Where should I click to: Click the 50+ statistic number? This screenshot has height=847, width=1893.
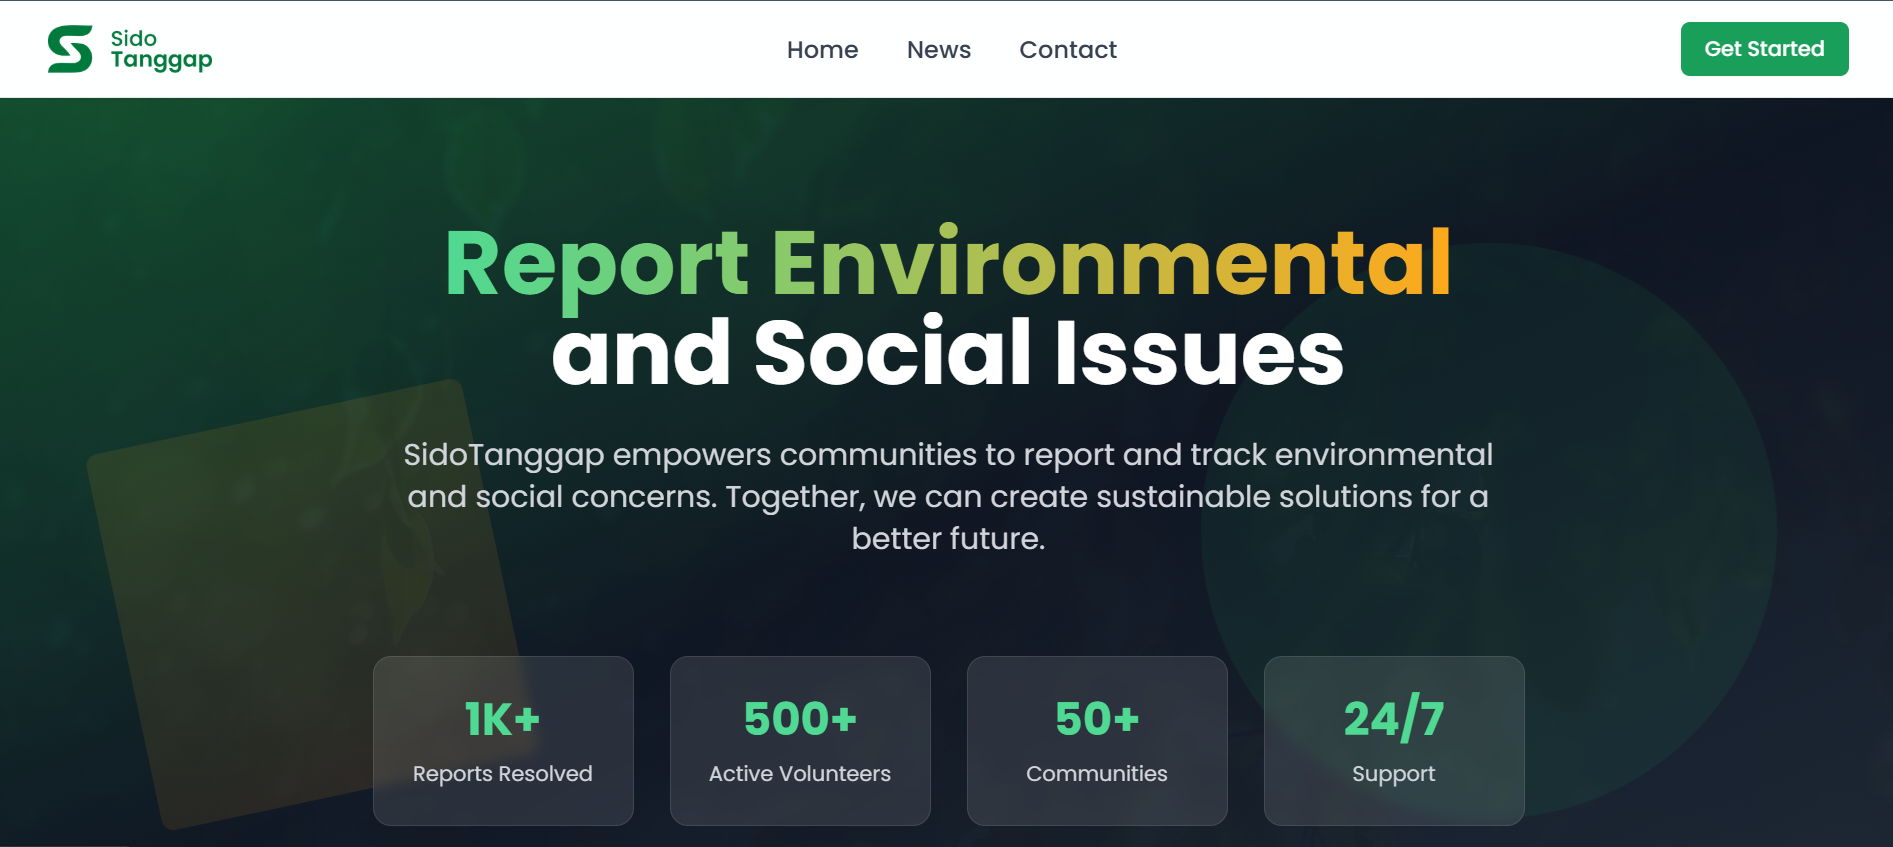click(x=1097, y=719)
